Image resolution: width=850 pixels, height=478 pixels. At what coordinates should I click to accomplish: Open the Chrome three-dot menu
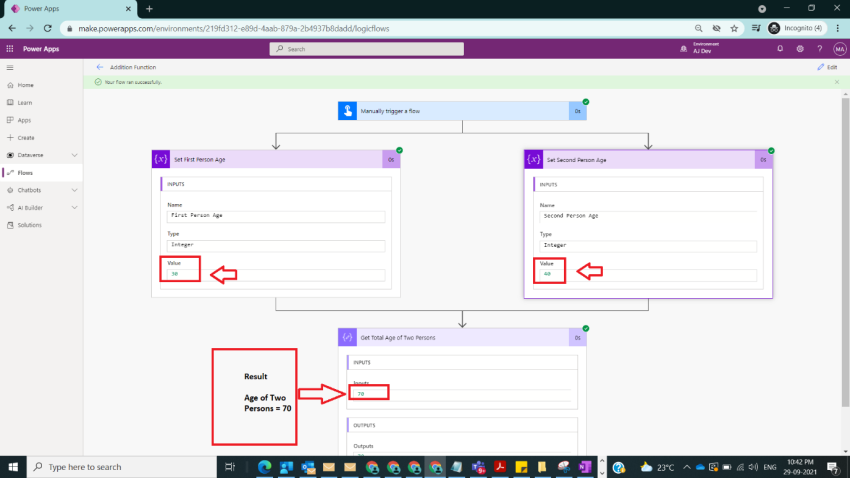[x=838, y=28]
